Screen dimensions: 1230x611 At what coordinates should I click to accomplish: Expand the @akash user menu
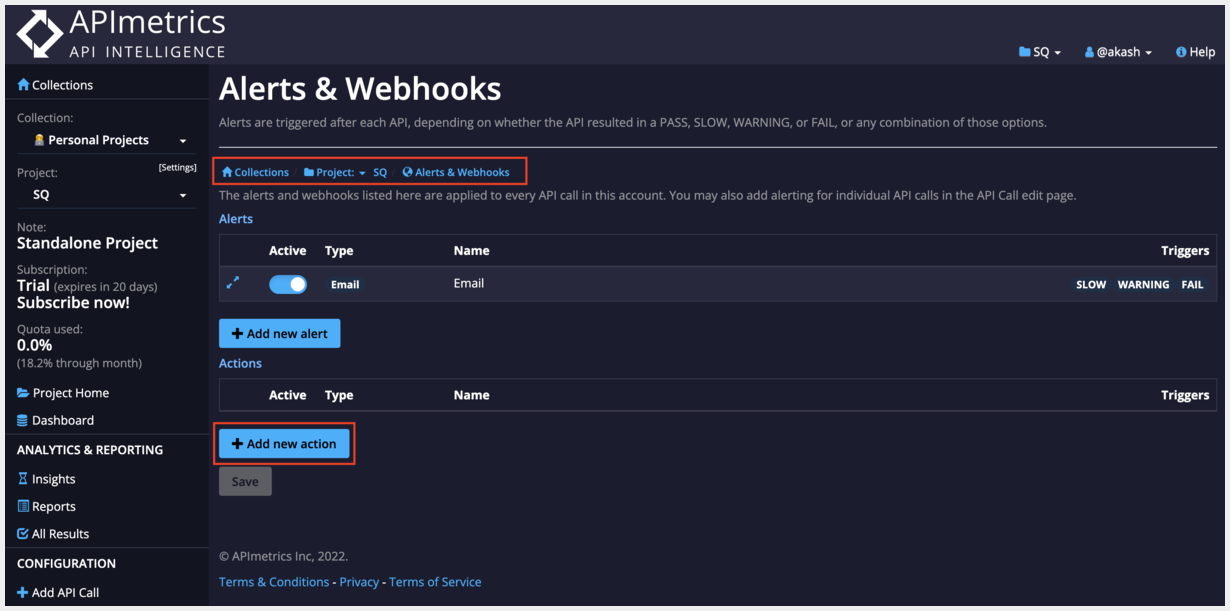pos(1118,52)
